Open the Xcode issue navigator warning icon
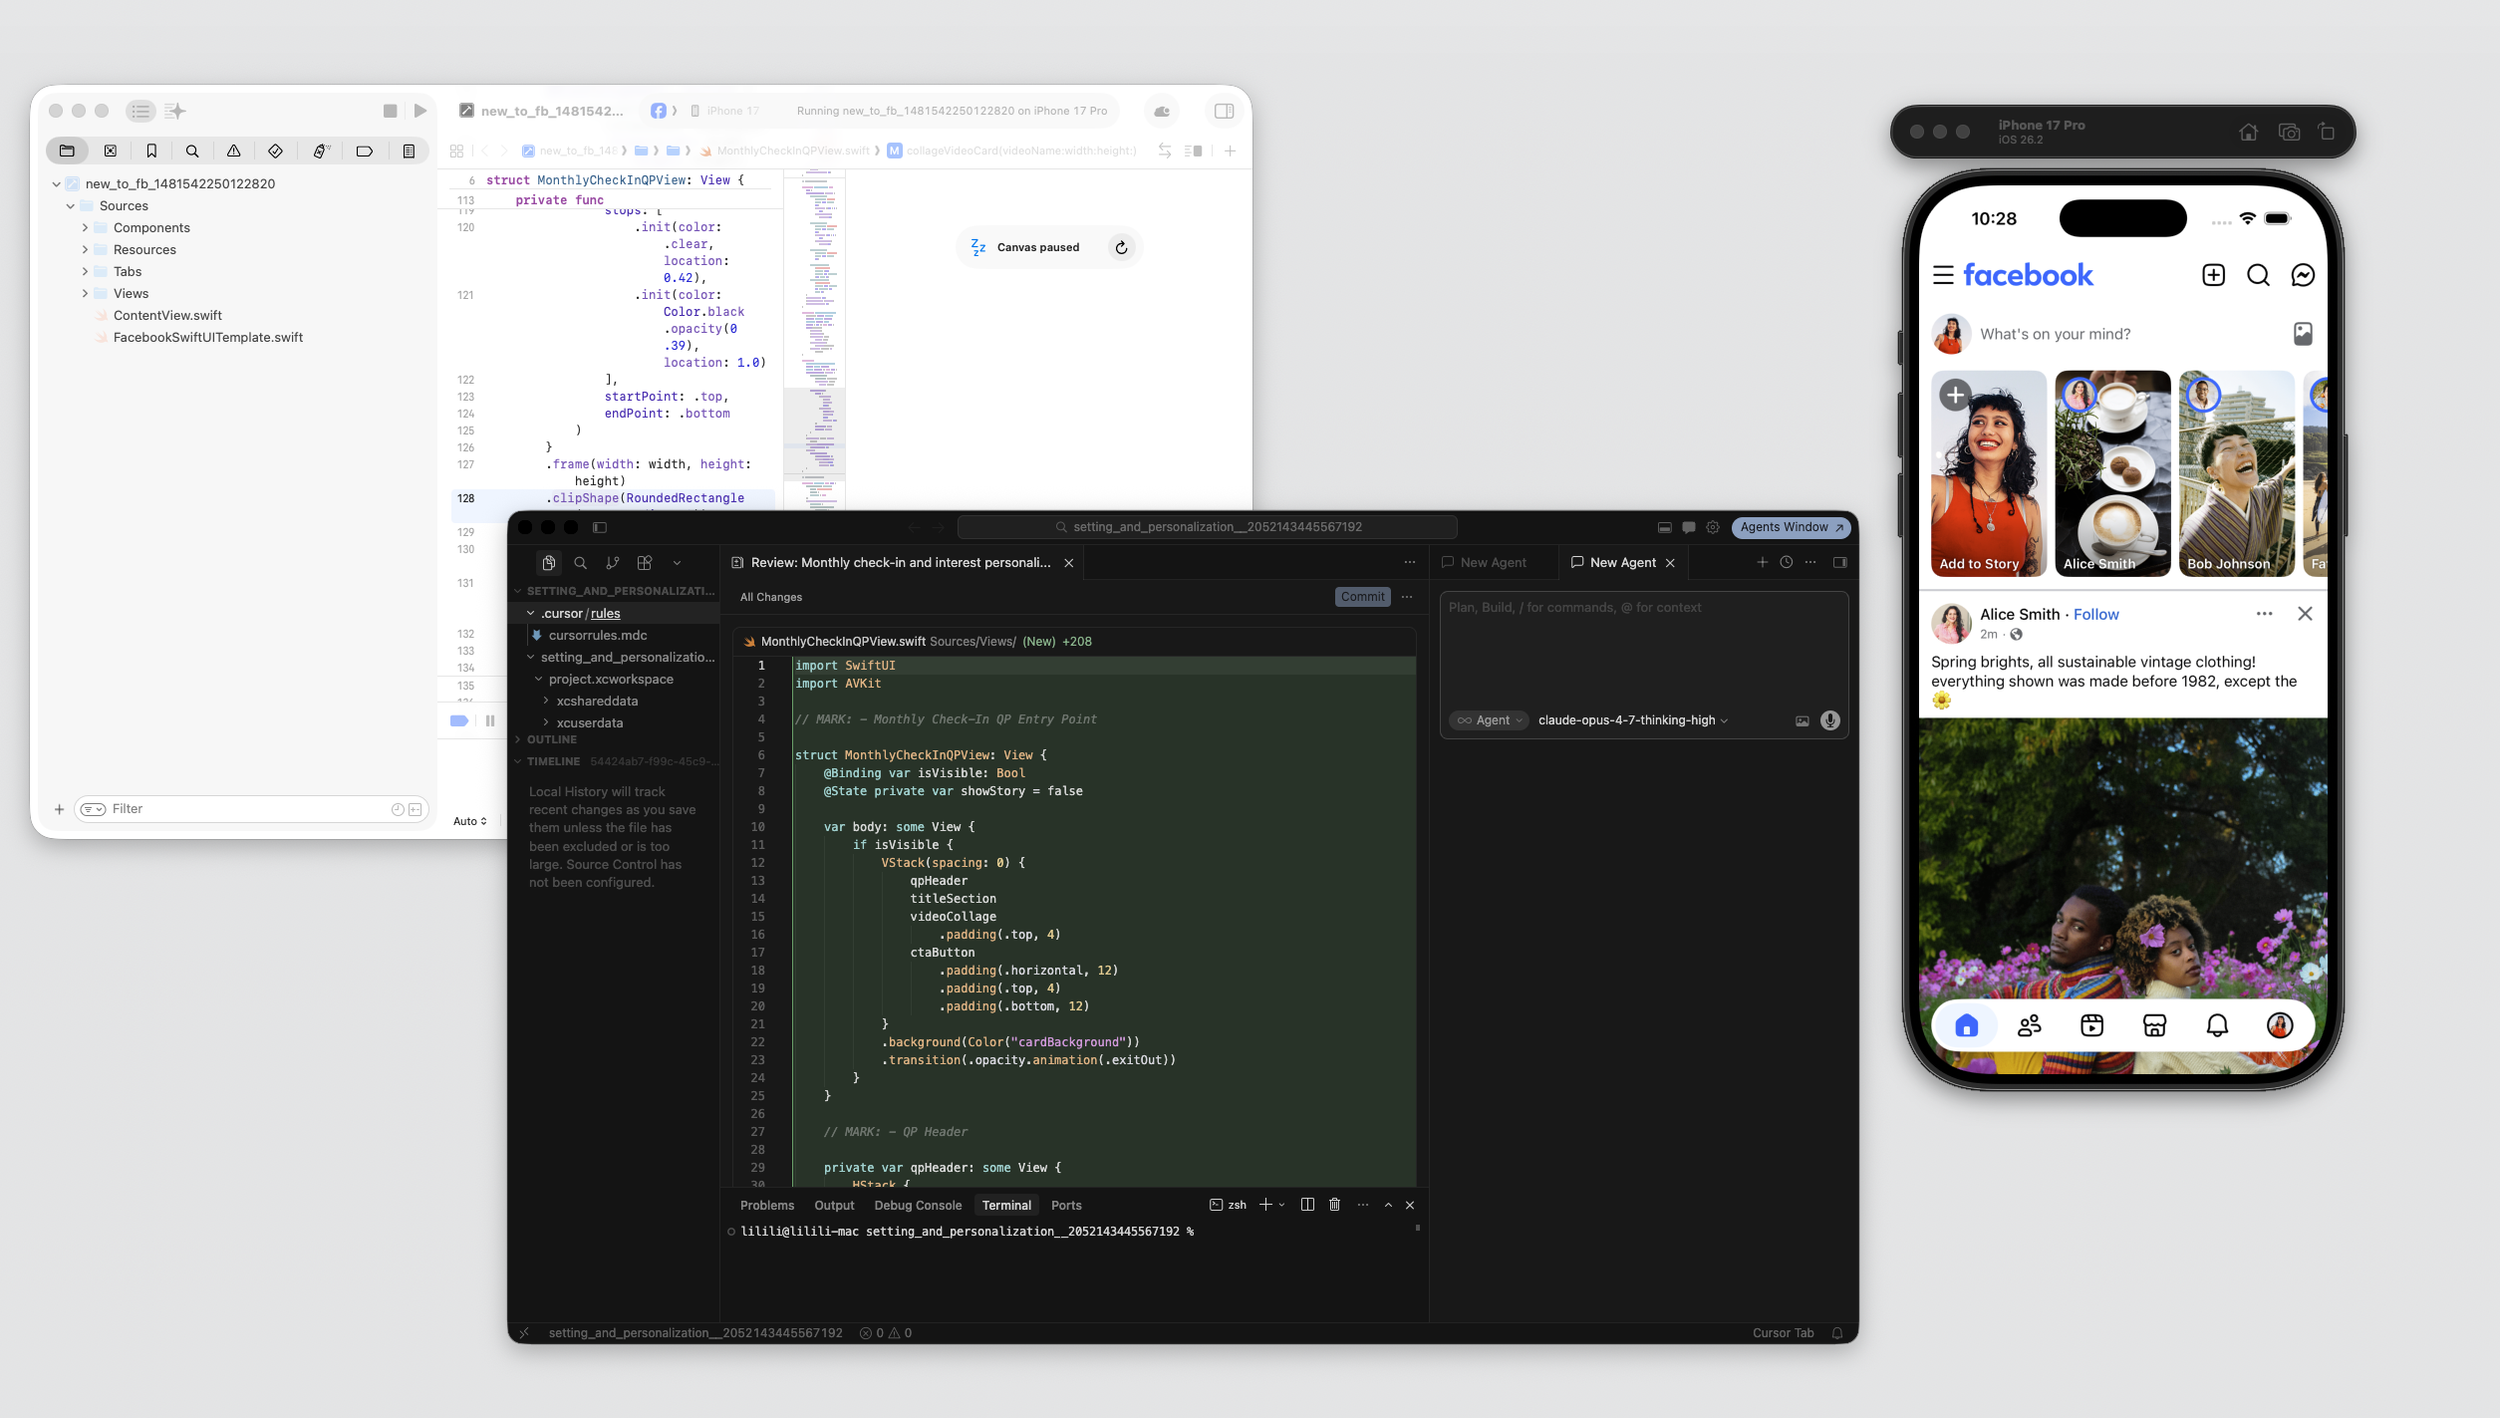Screen dimensions: 2500x1418 [234, 151]
